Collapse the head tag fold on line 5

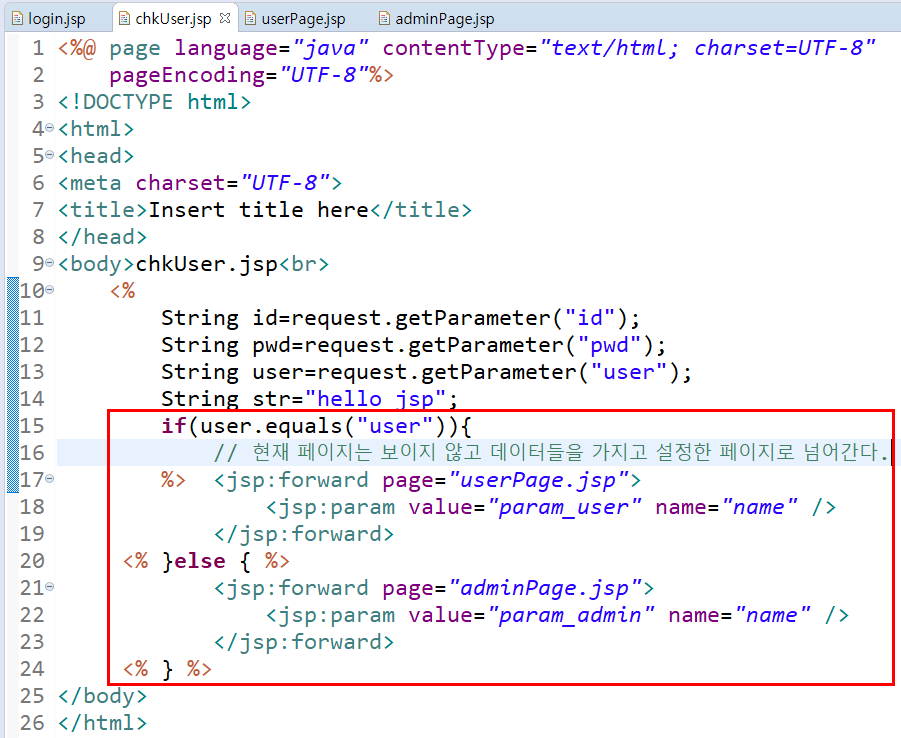click(x=49, y=155)
